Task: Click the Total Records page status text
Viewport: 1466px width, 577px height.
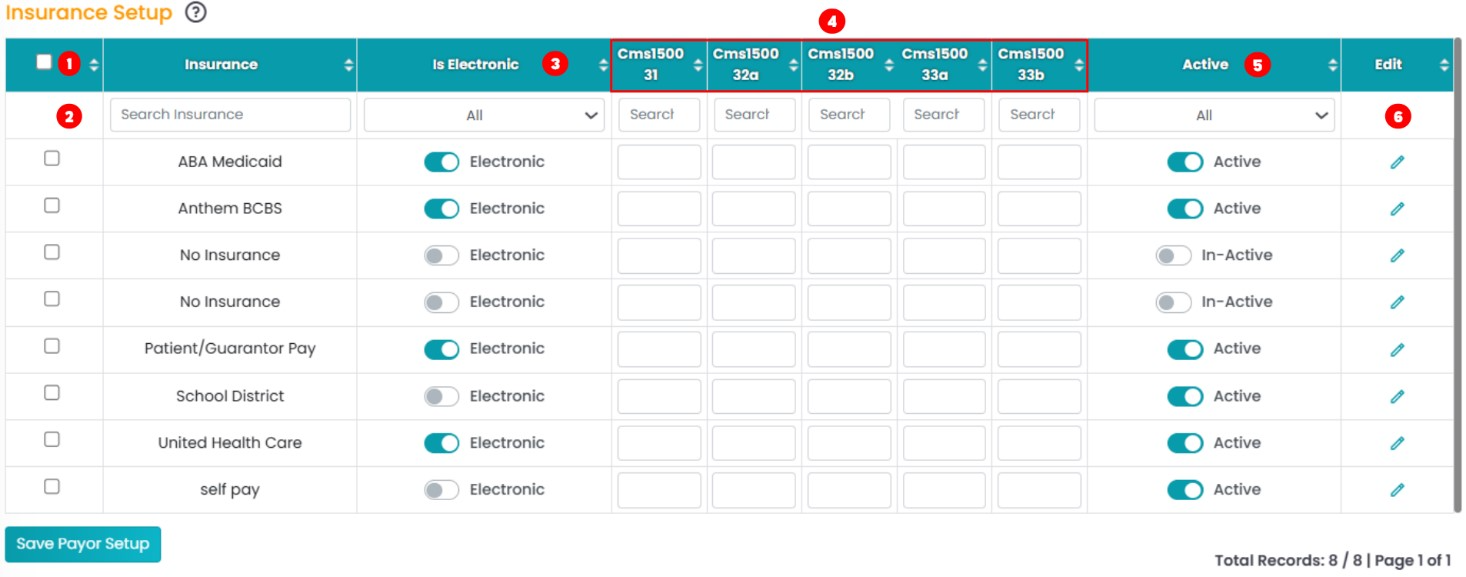Action: tap(1333, 561)
